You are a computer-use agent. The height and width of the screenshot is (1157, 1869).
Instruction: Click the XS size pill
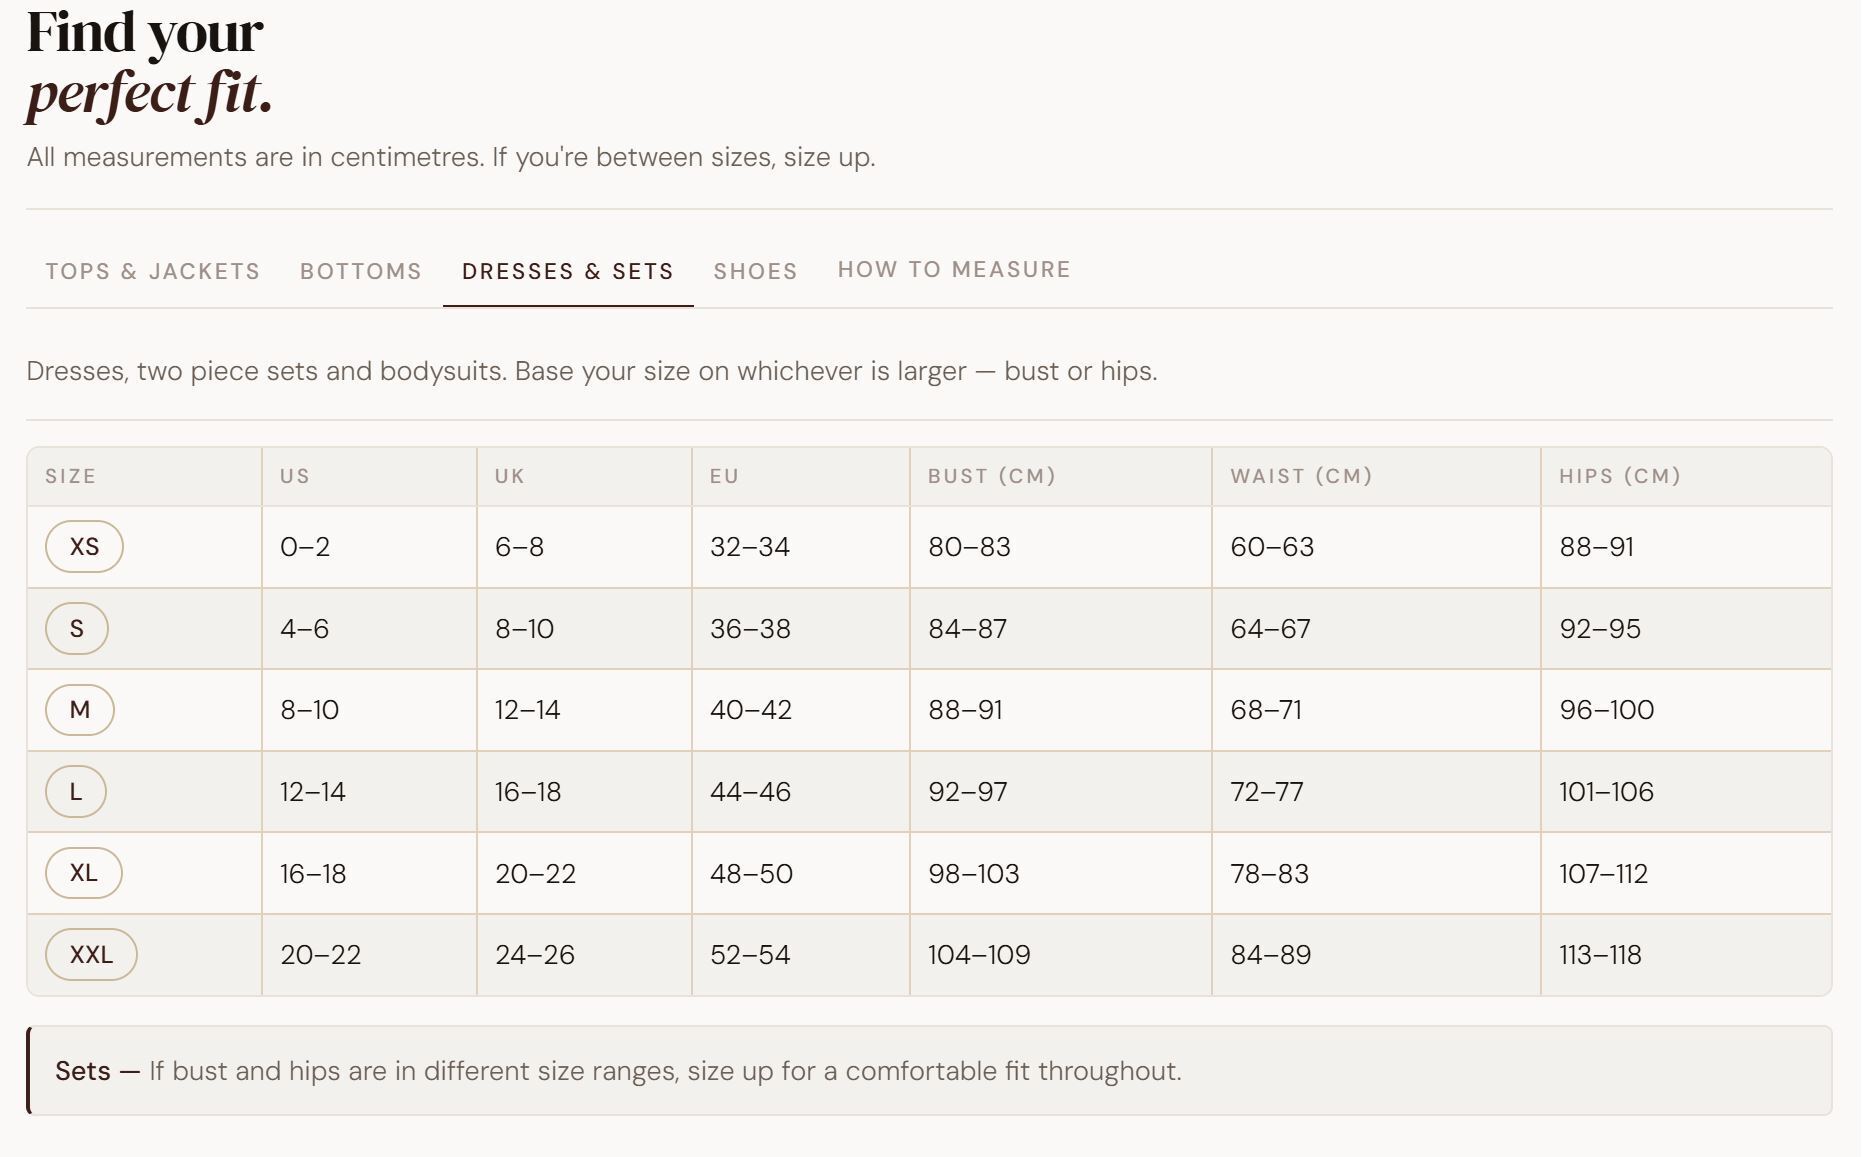point(84,546)
